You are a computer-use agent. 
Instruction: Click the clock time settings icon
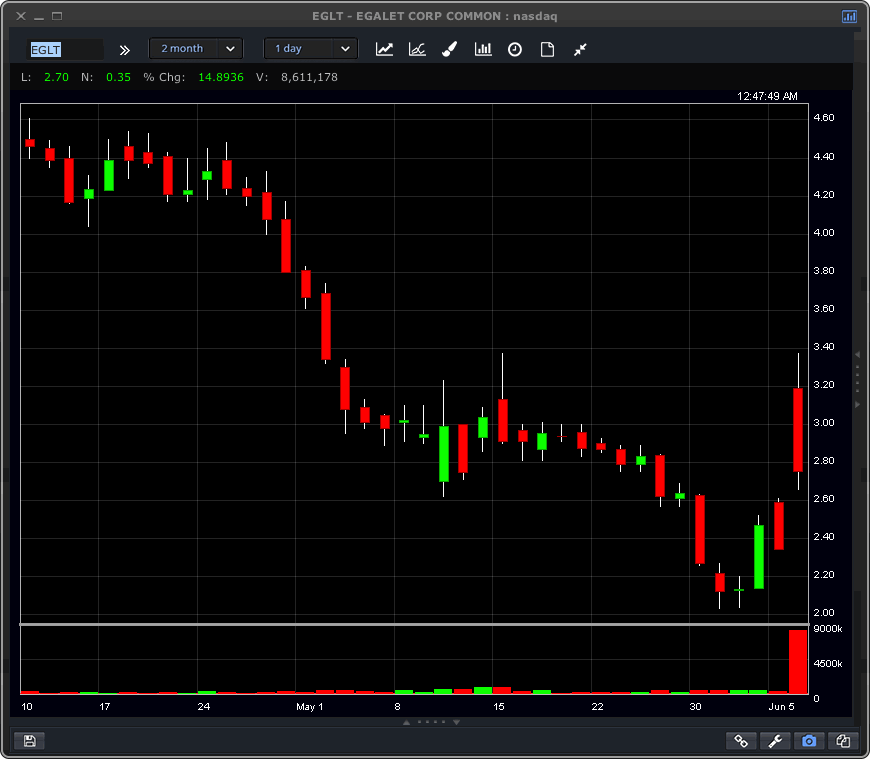click(x=515, y=49)
